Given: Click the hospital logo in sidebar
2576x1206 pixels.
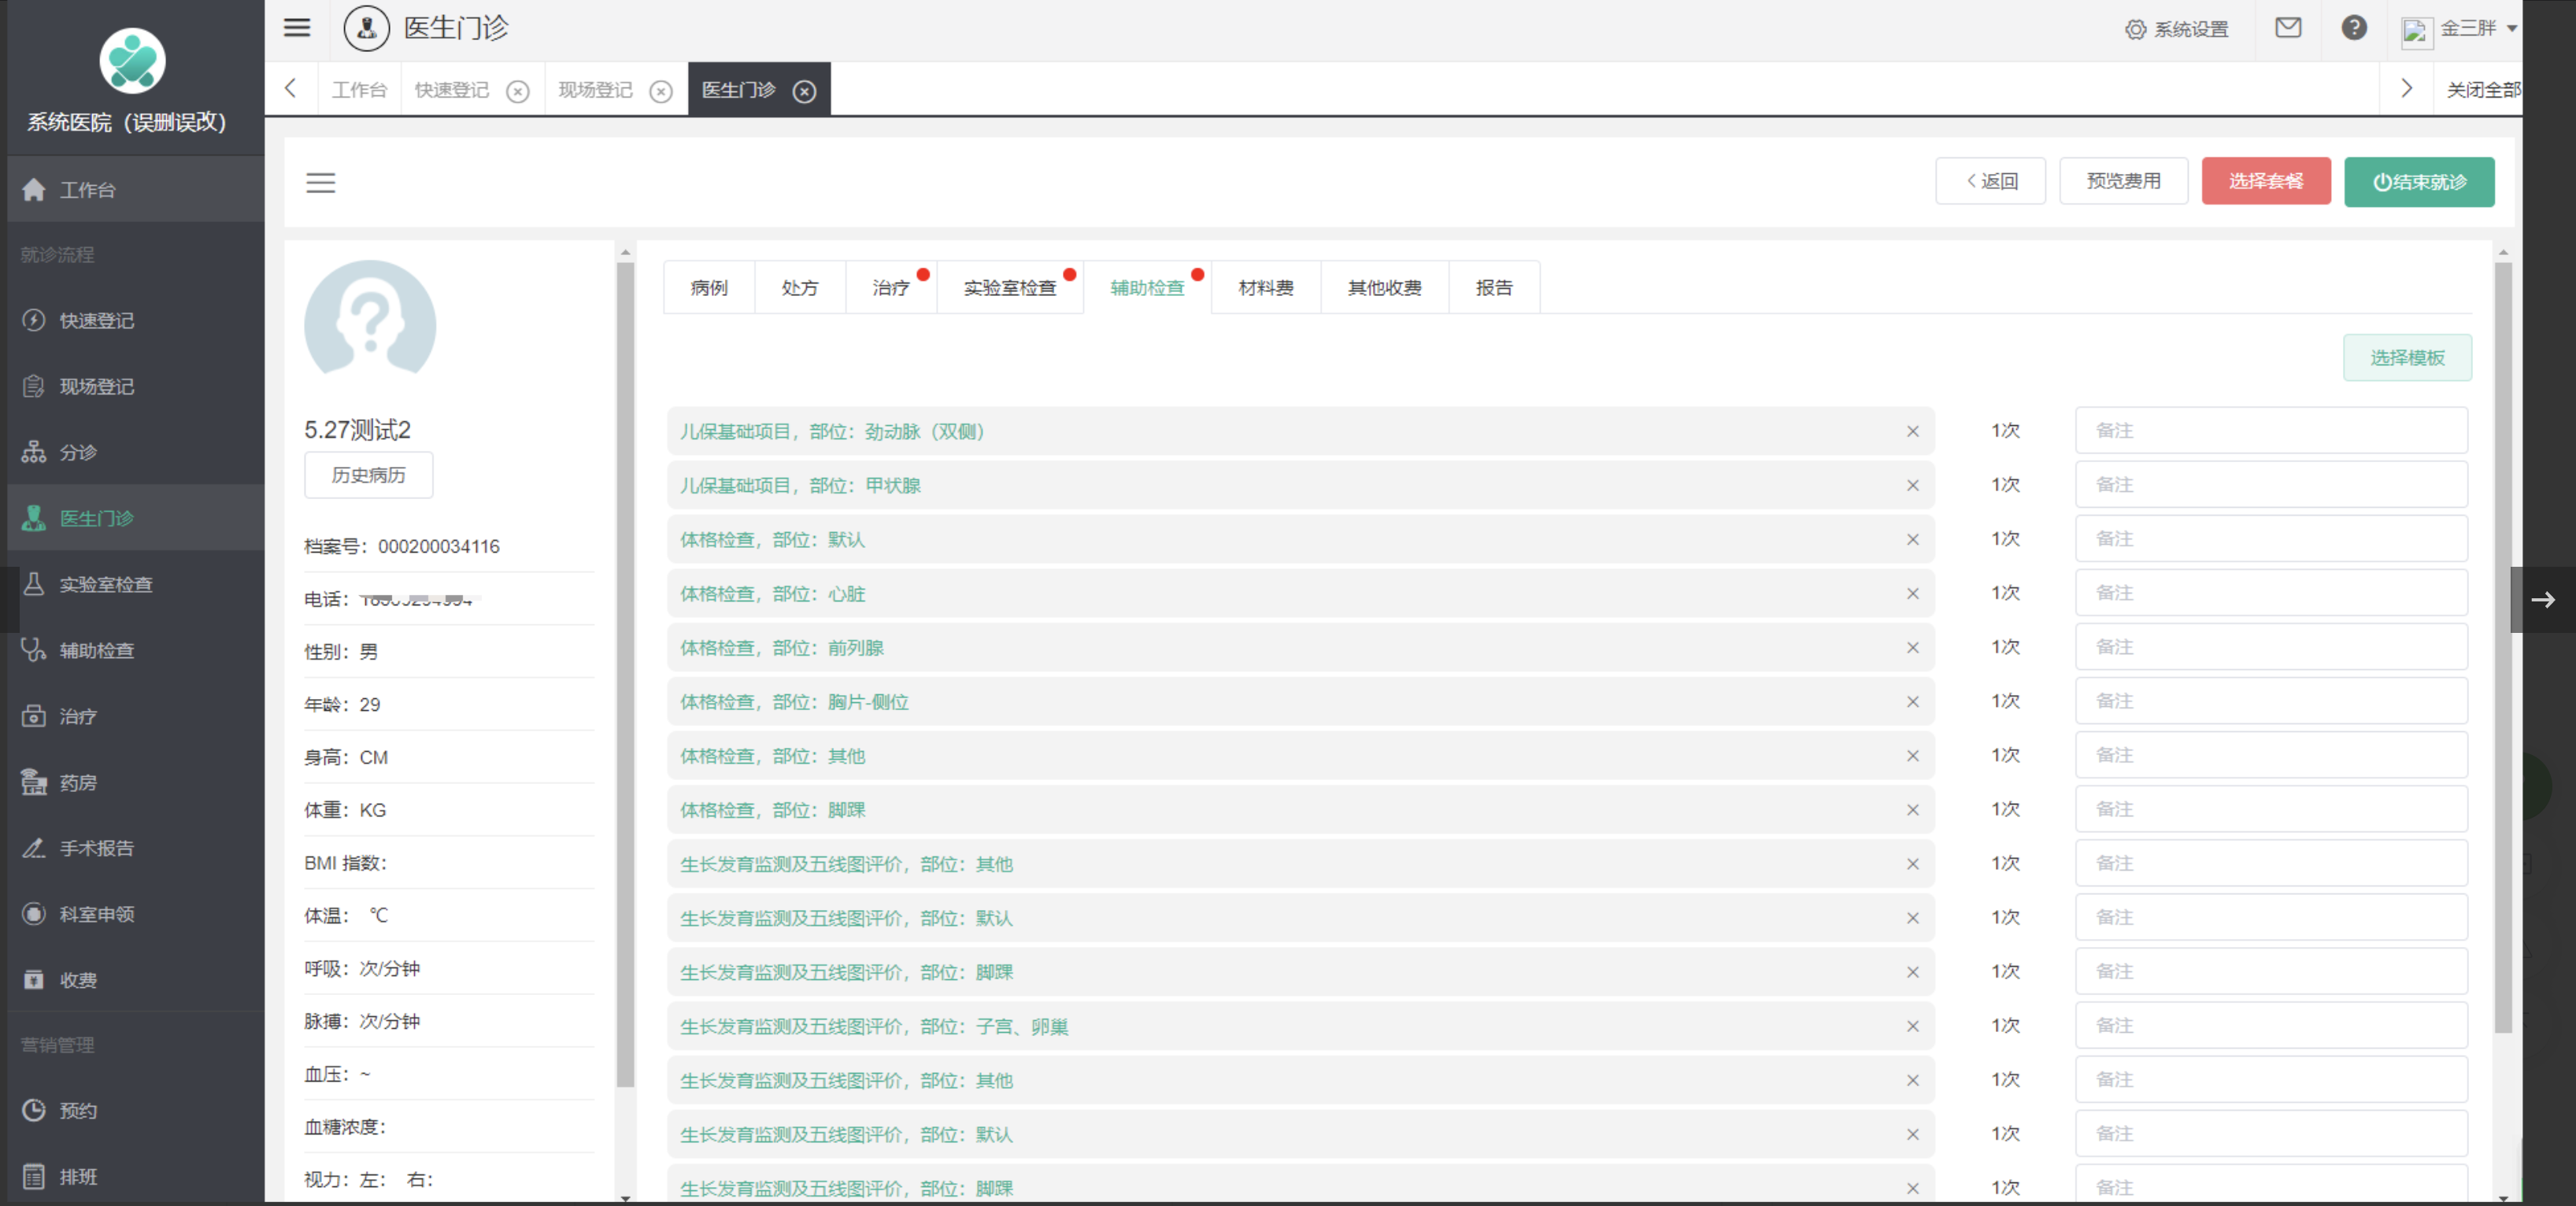Looking at the screenshot, I should tap(132, 60).
